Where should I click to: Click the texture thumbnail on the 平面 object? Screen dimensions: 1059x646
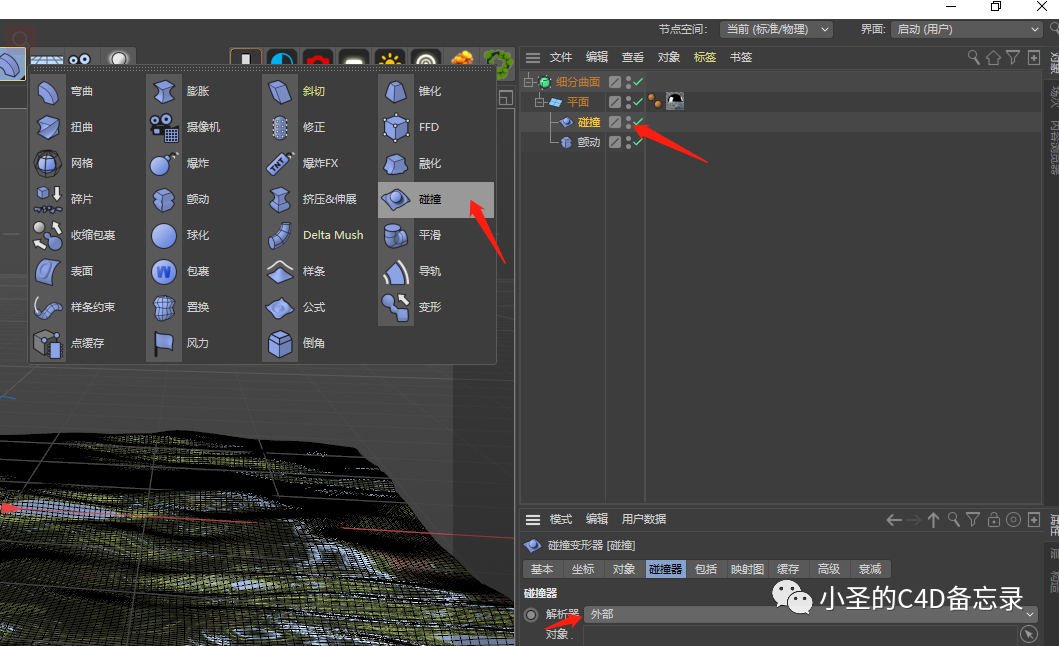click(x=674, y=100)
